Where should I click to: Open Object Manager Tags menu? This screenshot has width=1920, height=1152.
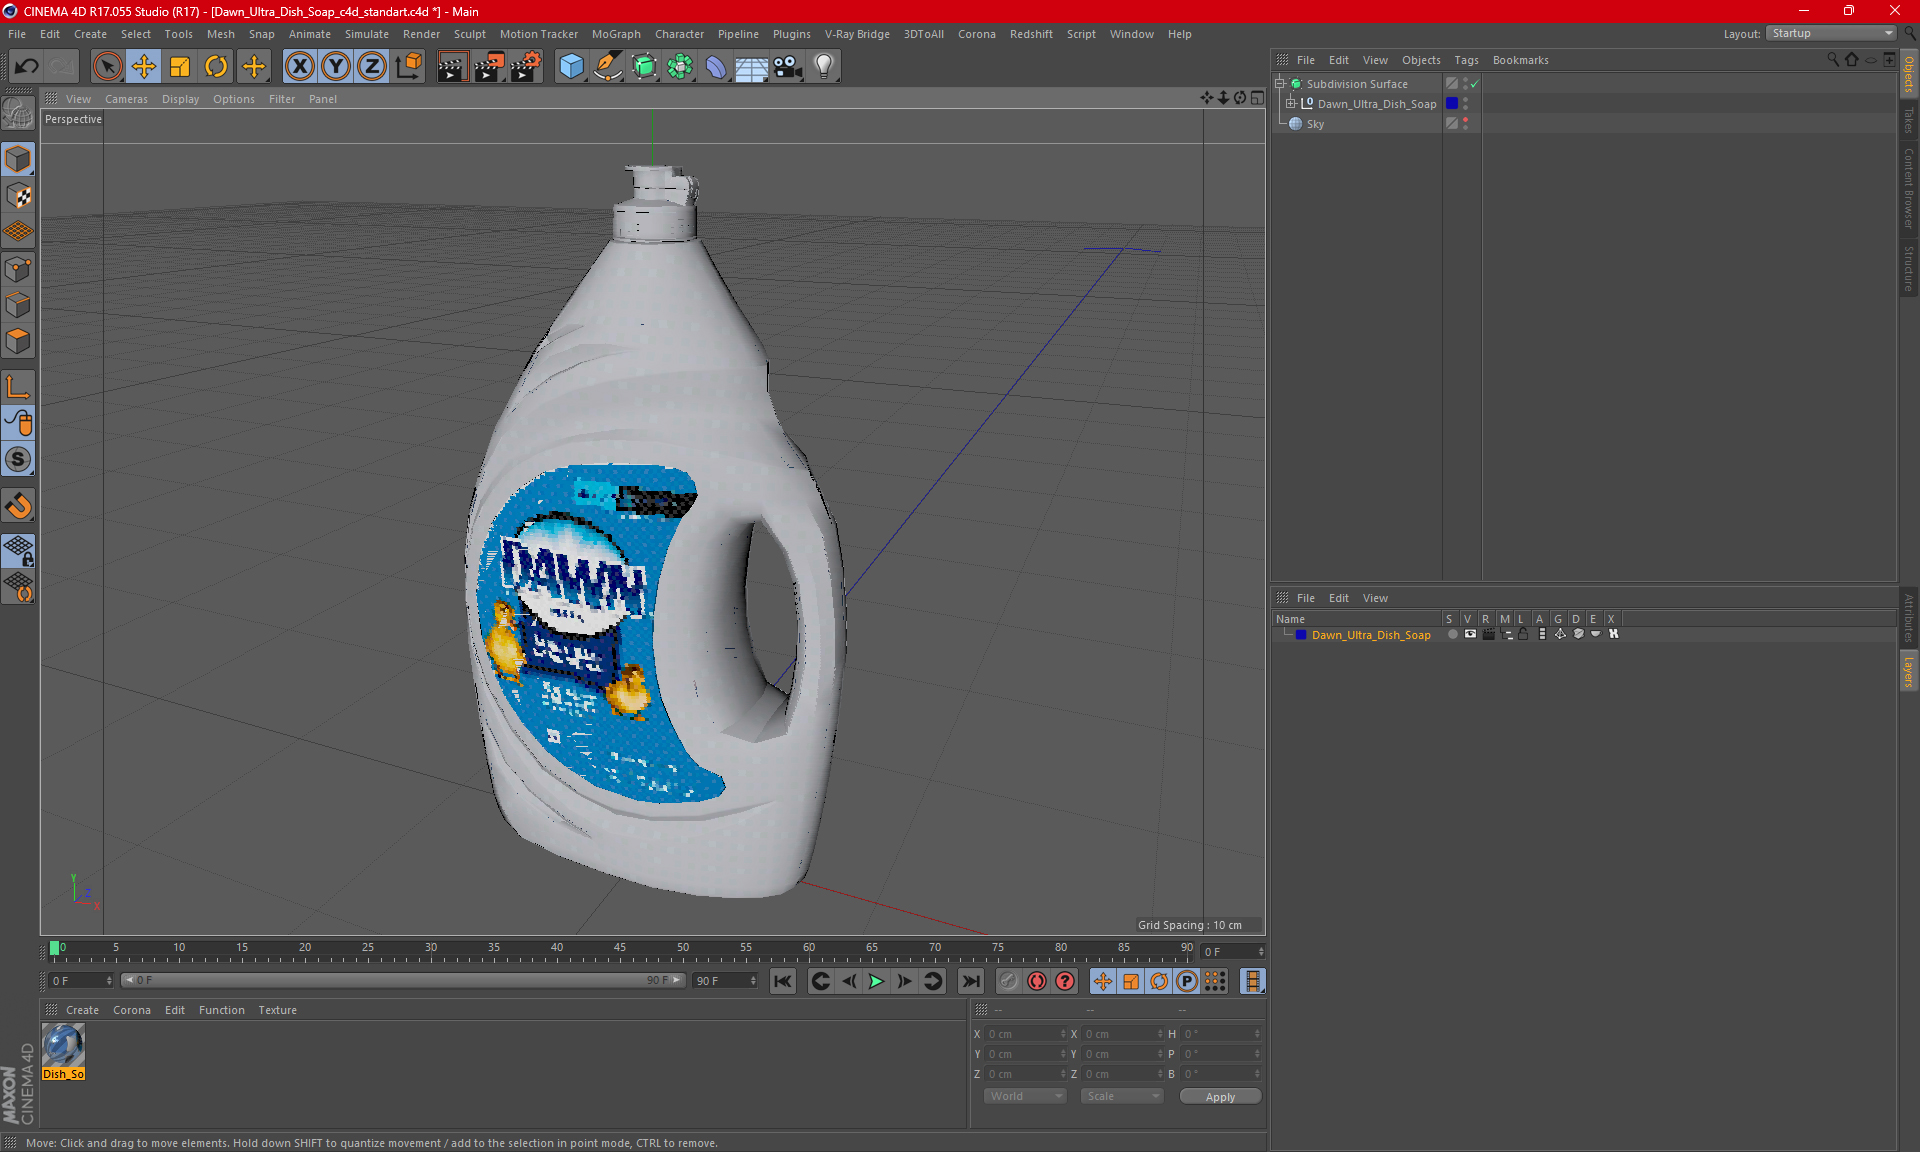tap(1466, 60)
